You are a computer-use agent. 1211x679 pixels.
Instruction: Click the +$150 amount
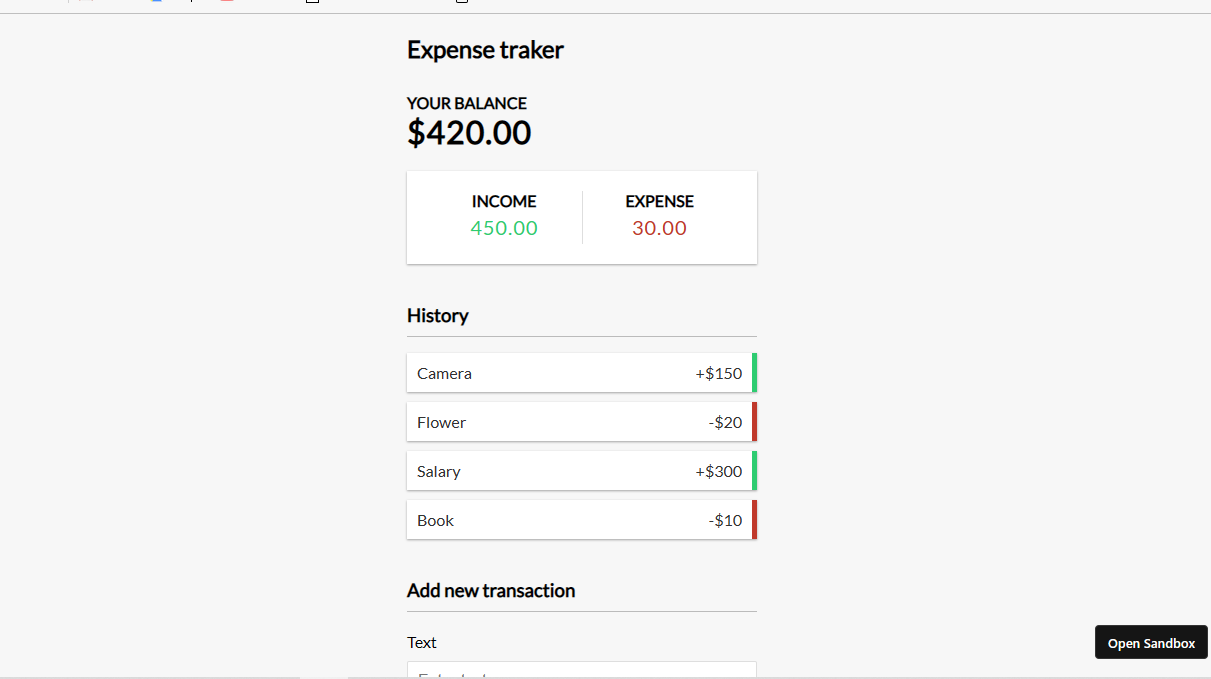click(718, 373)
